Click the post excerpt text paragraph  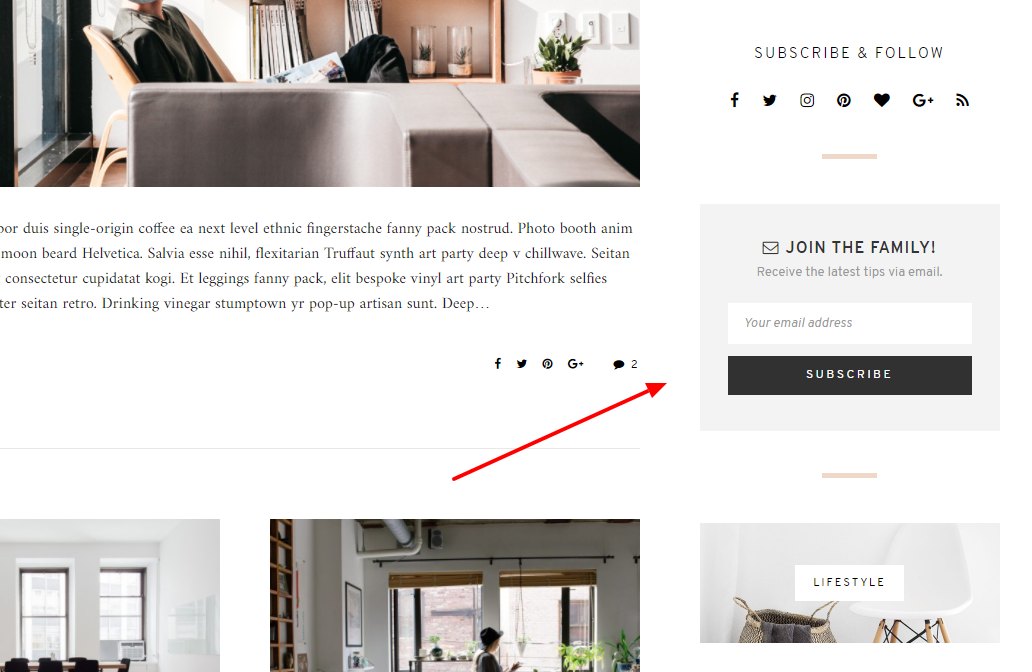(x=316, y=266)
